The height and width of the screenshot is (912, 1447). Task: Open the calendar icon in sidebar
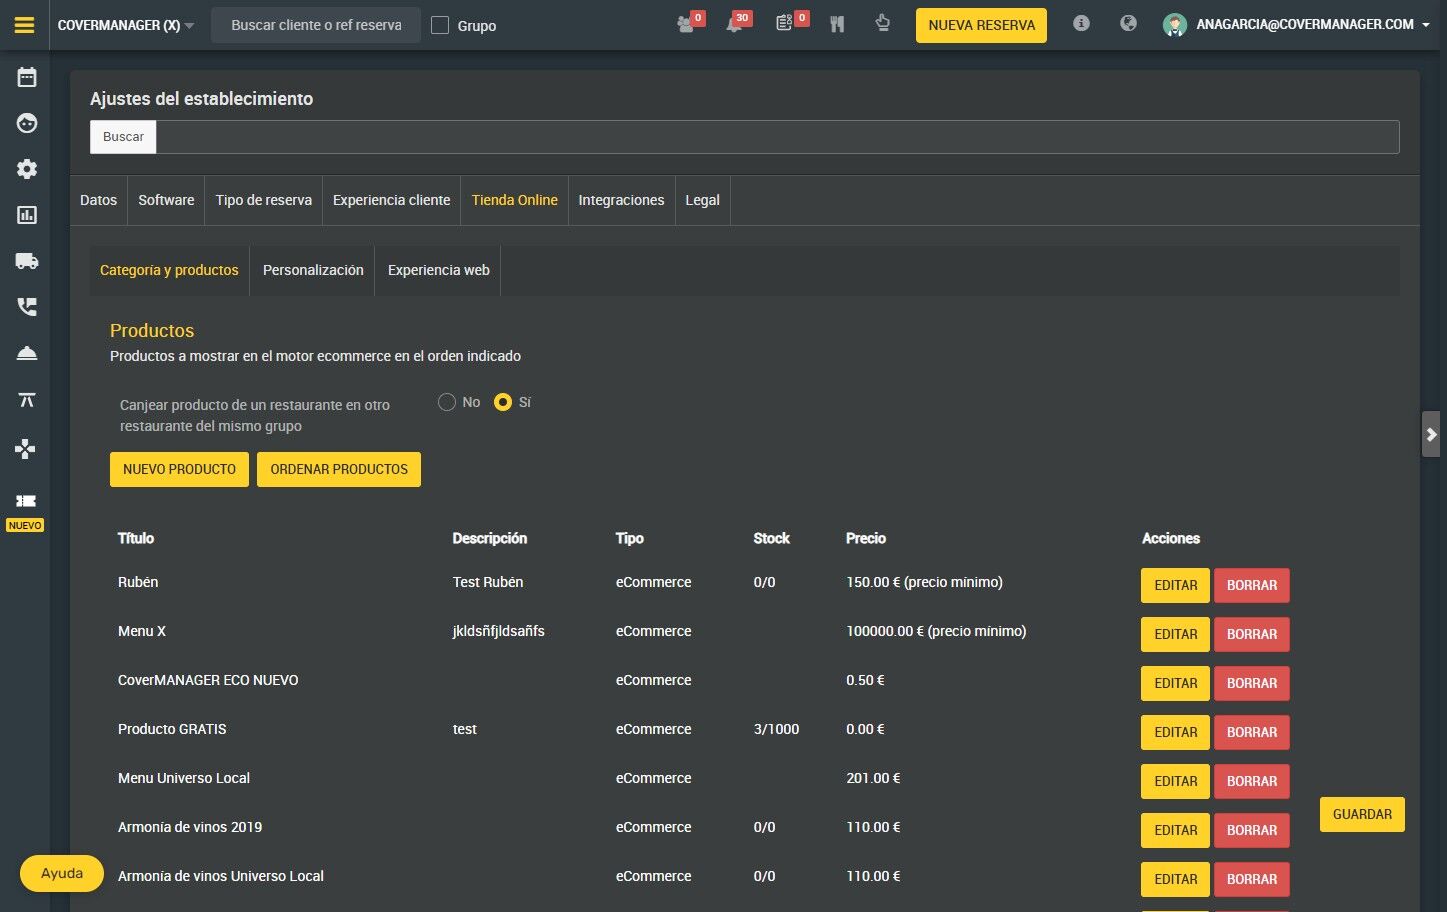click(x=27, y=77)
